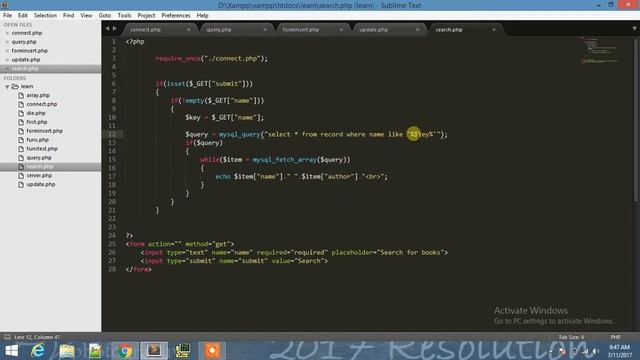Open the Help menu

click(x=202, y=16)
